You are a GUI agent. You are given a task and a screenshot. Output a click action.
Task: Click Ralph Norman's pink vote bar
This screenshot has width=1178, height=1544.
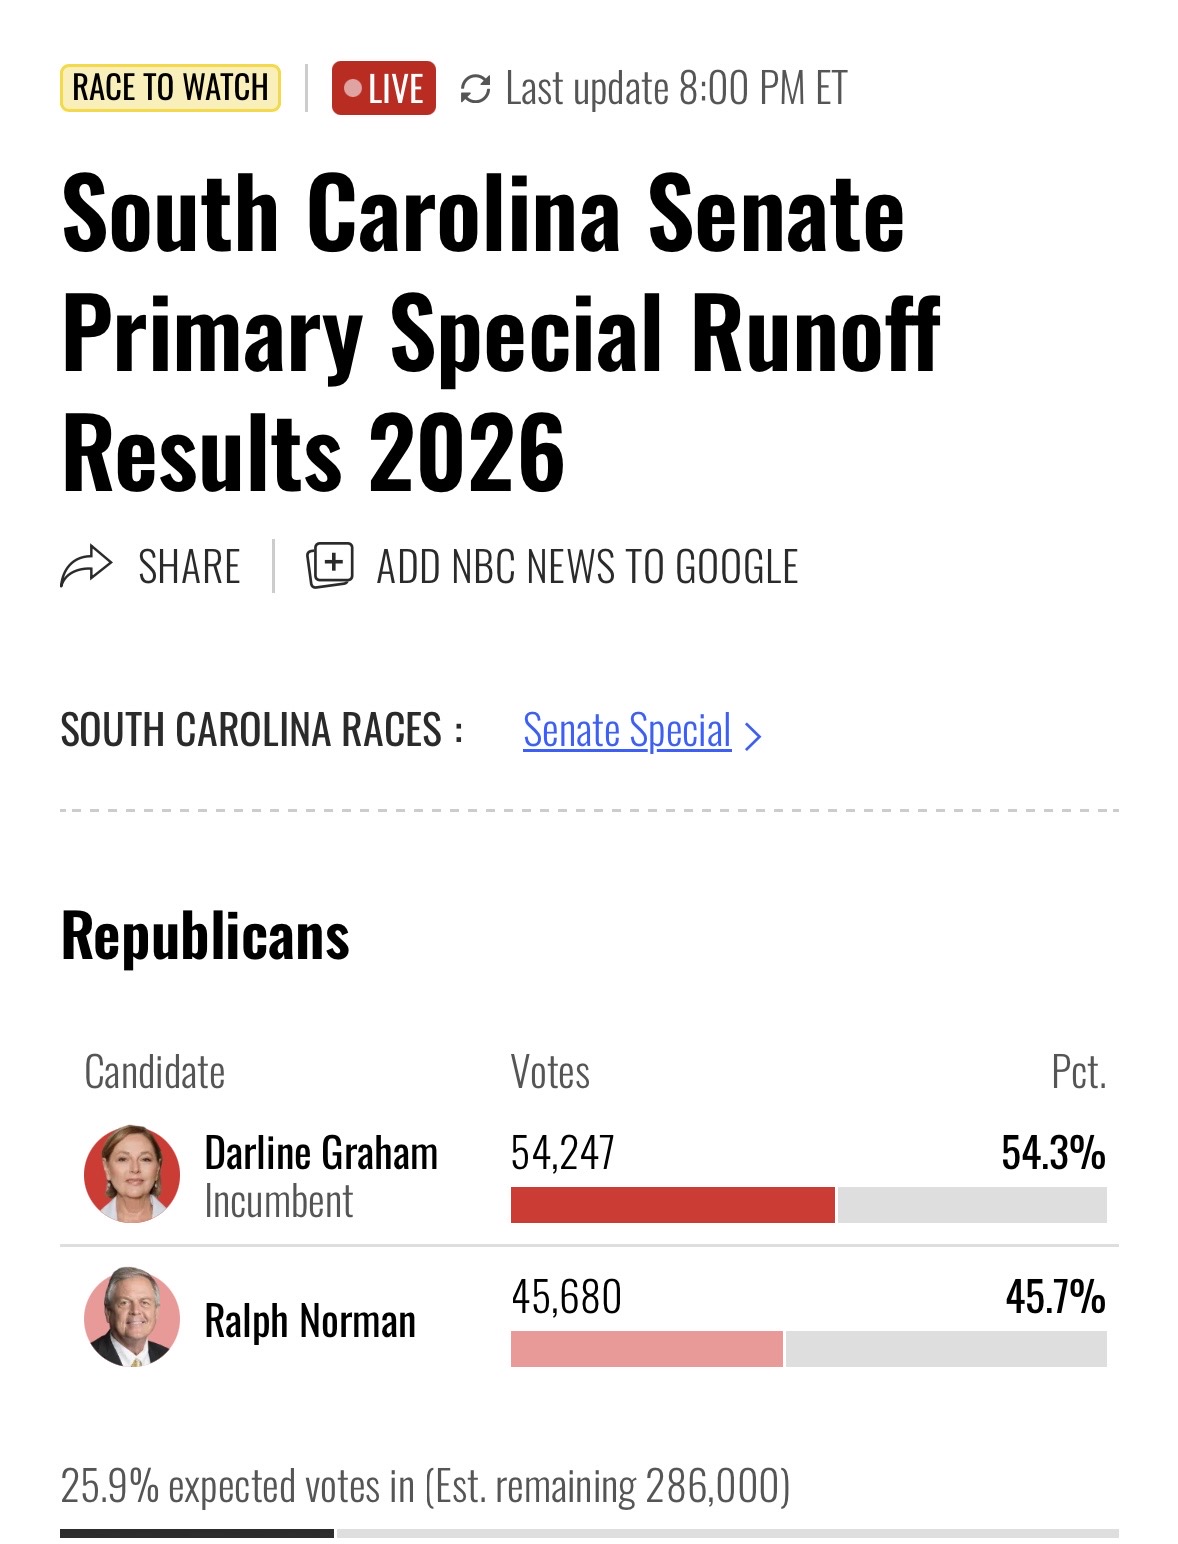coord(646,1349)
